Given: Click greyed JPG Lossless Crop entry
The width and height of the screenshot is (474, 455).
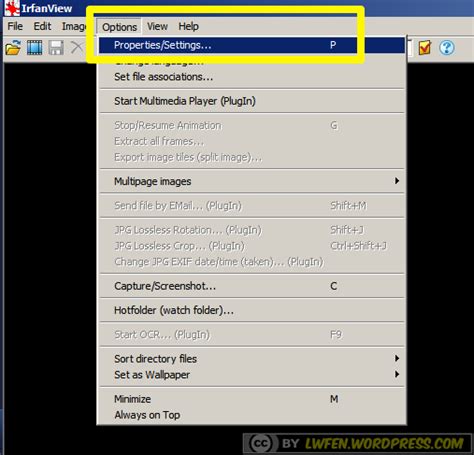Looking at the screenshot, I should pyautogui.click(x=252, y=246).
